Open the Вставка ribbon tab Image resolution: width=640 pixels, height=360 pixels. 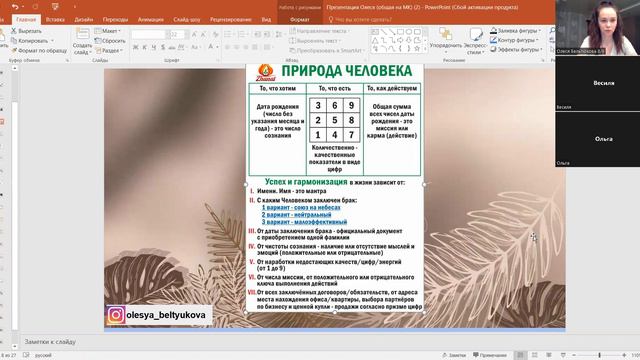pyautogui.click(x=56, y=19)
